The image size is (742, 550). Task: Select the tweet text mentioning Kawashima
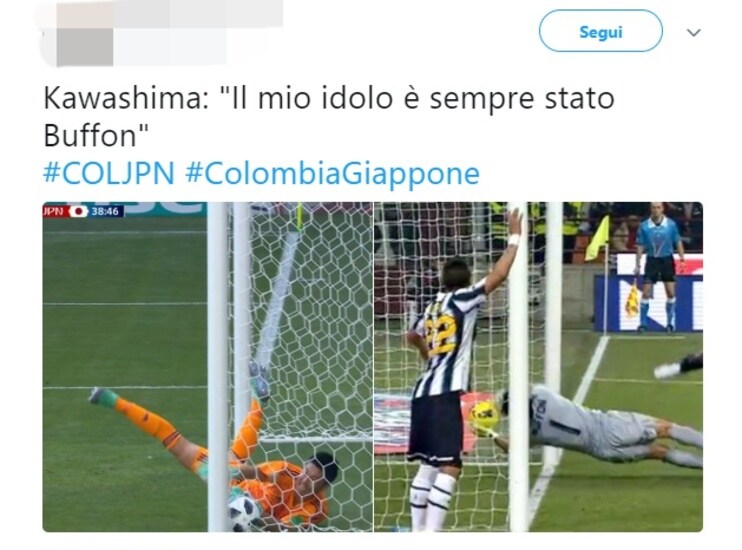(328, 117)
